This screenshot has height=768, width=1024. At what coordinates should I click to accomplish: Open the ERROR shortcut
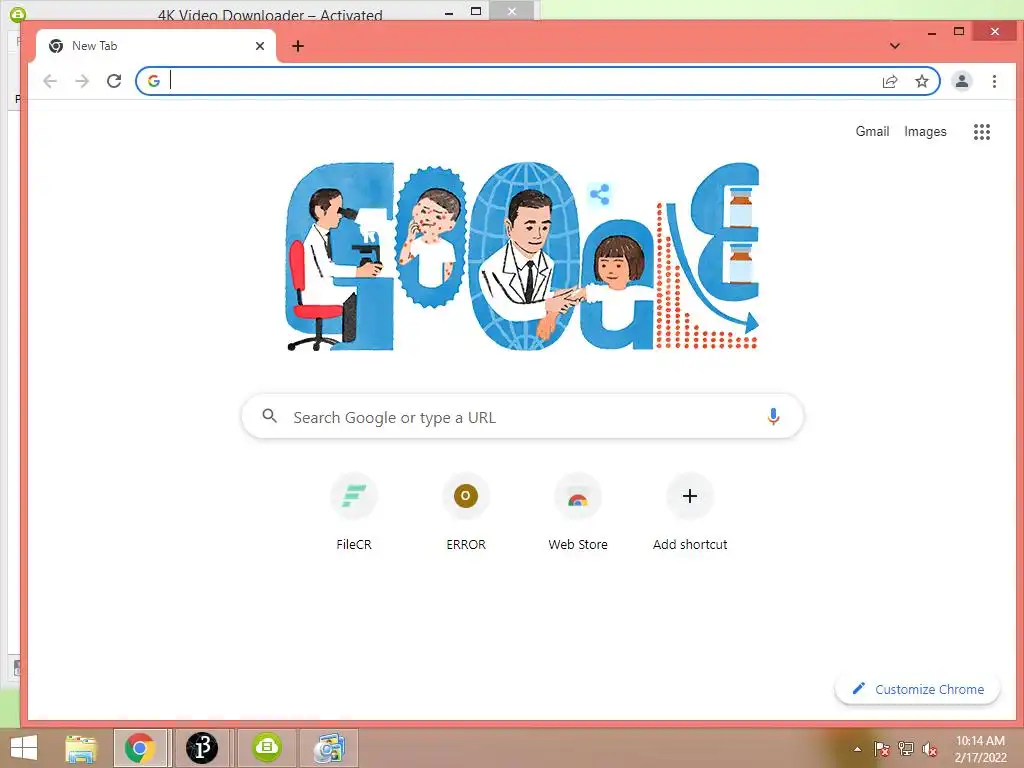pos(466,513)
